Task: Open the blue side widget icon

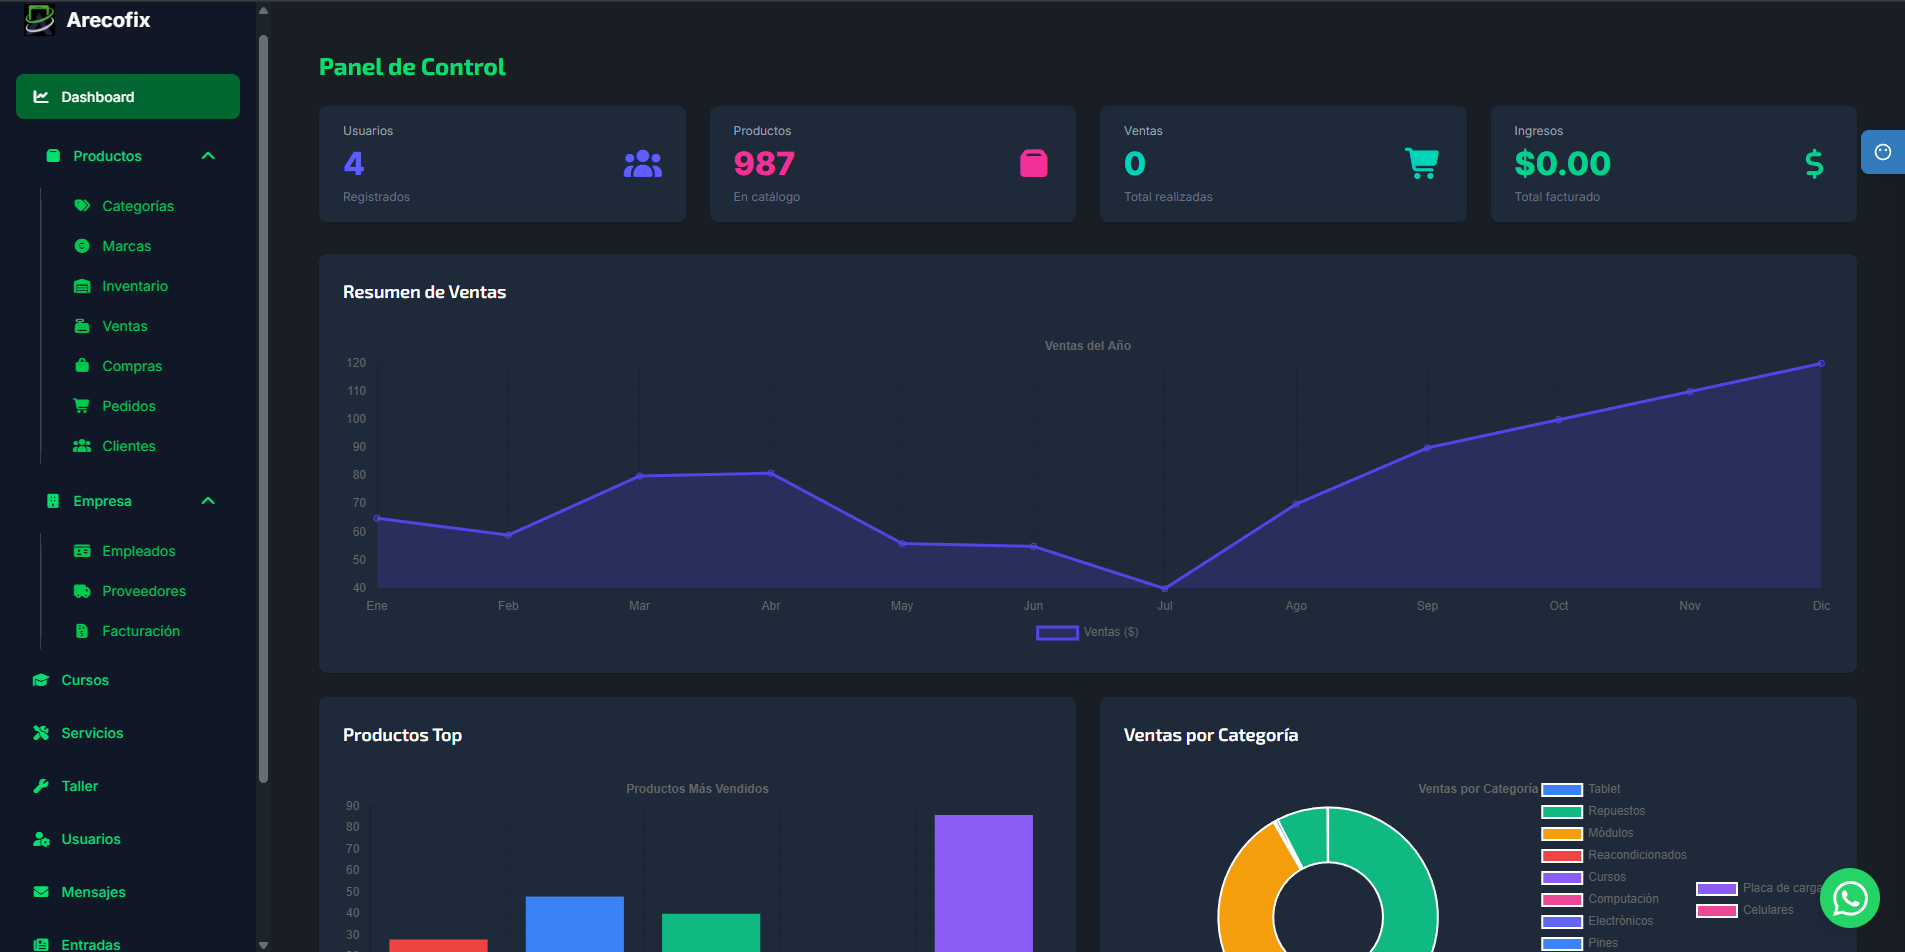Action: click(x=1882, y=152)
